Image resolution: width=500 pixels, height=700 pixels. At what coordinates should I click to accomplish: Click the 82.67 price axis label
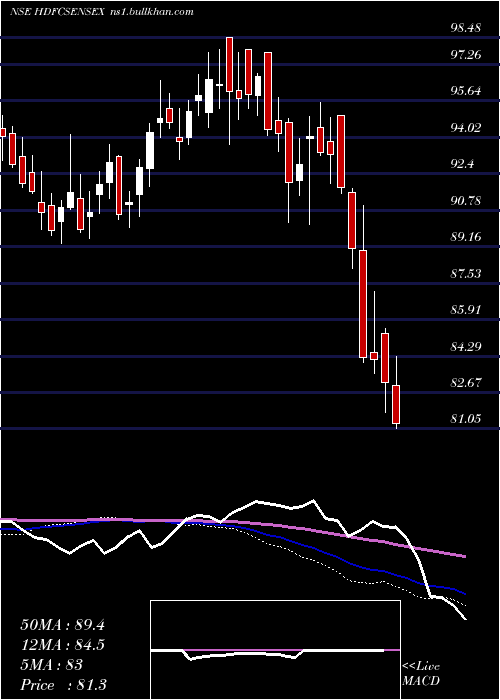(x=465, y=382)
